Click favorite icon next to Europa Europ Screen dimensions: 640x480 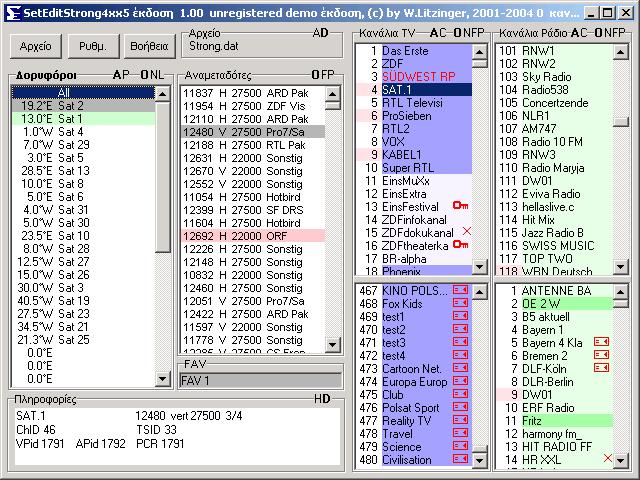tap(460, 381)
